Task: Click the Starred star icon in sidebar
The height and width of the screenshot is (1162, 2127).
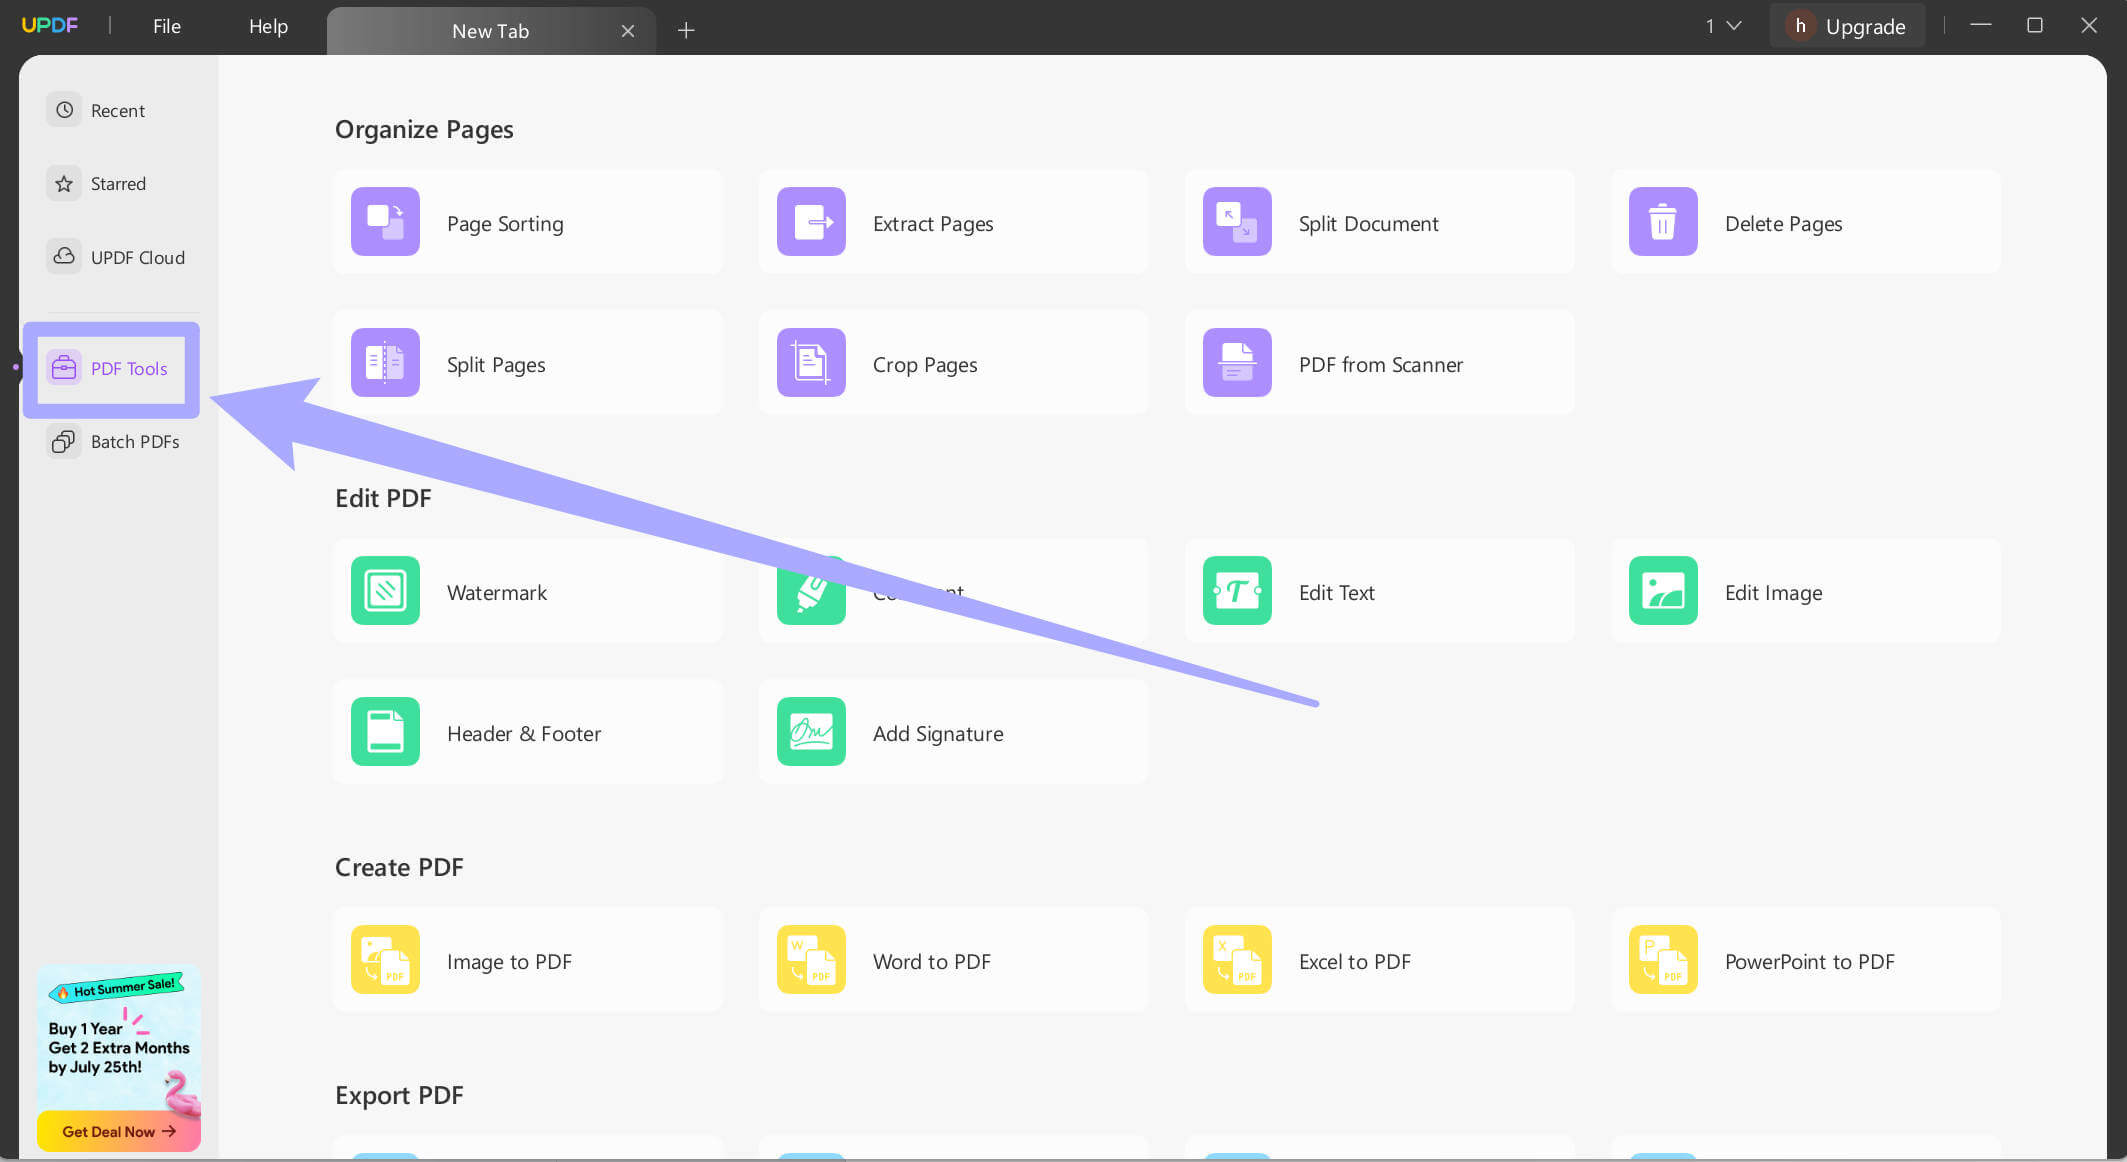Action: (x=64, y=183)
